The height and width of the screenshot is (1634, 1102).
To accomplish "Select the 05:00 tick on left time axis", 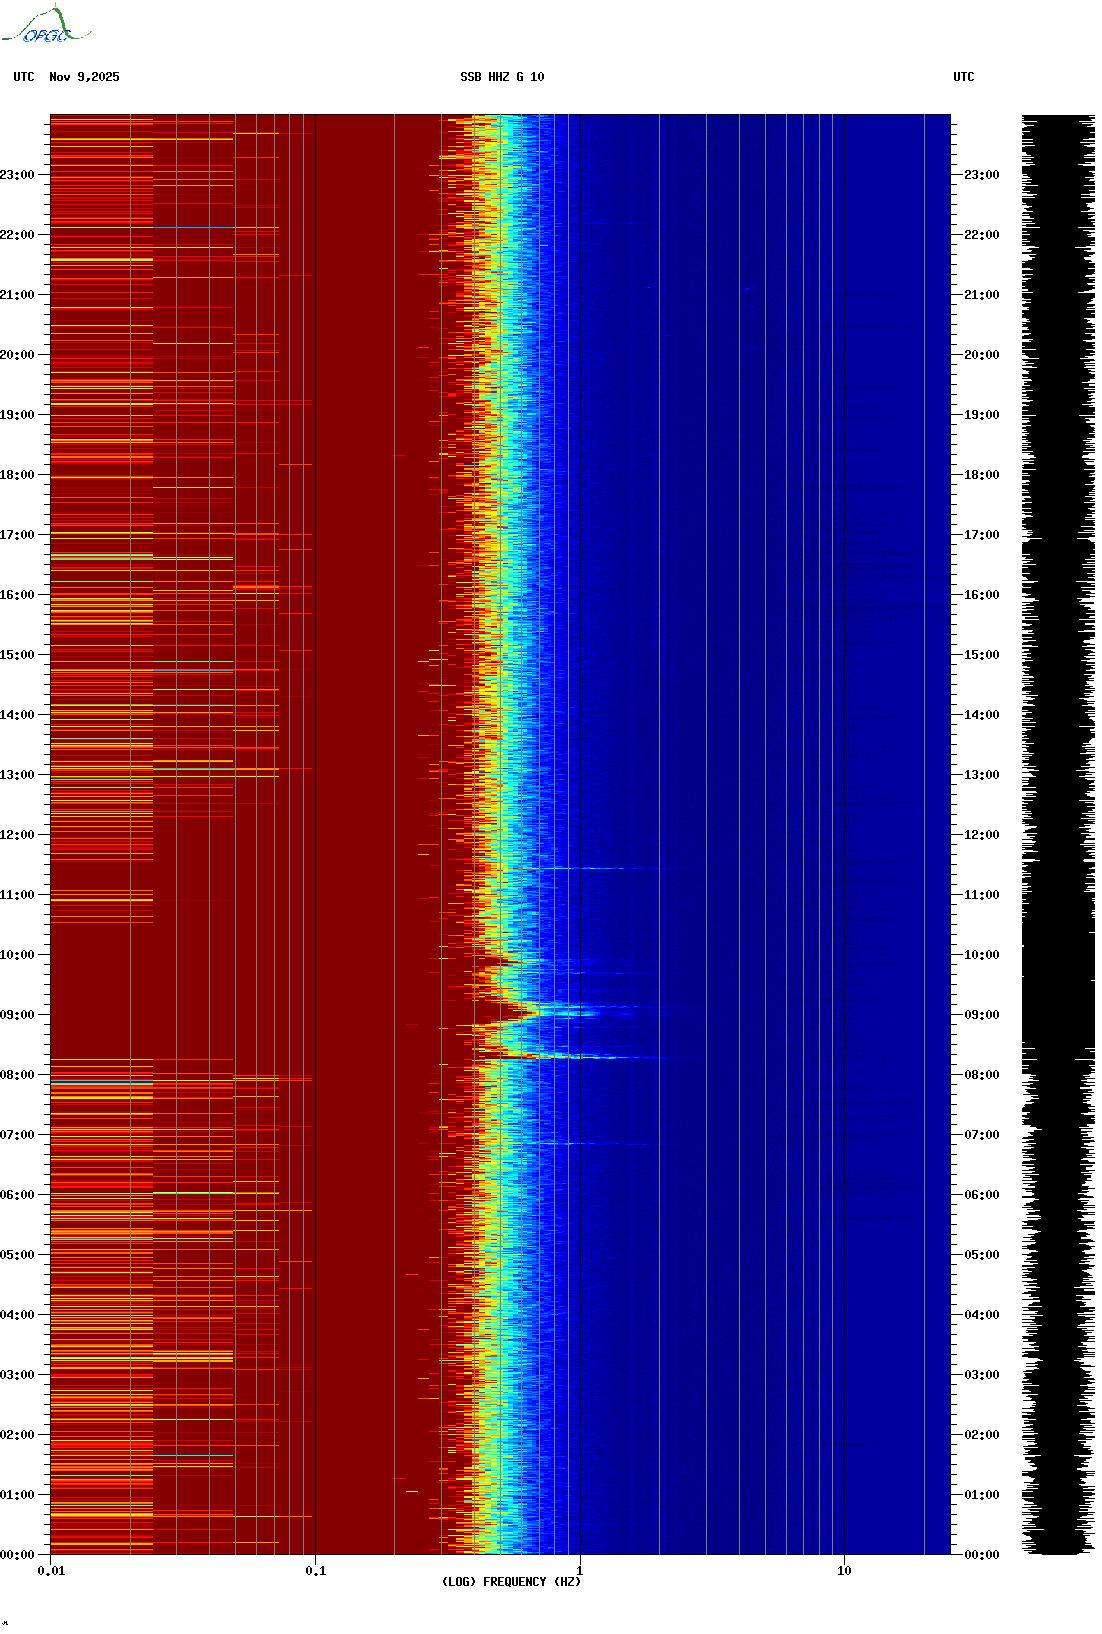I will tap(18, 1255).
